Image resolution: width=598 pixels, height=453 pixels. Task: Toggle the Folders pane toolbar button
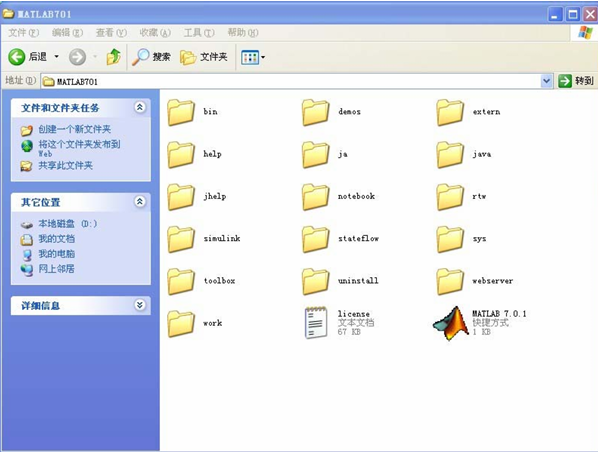point(204,57)
